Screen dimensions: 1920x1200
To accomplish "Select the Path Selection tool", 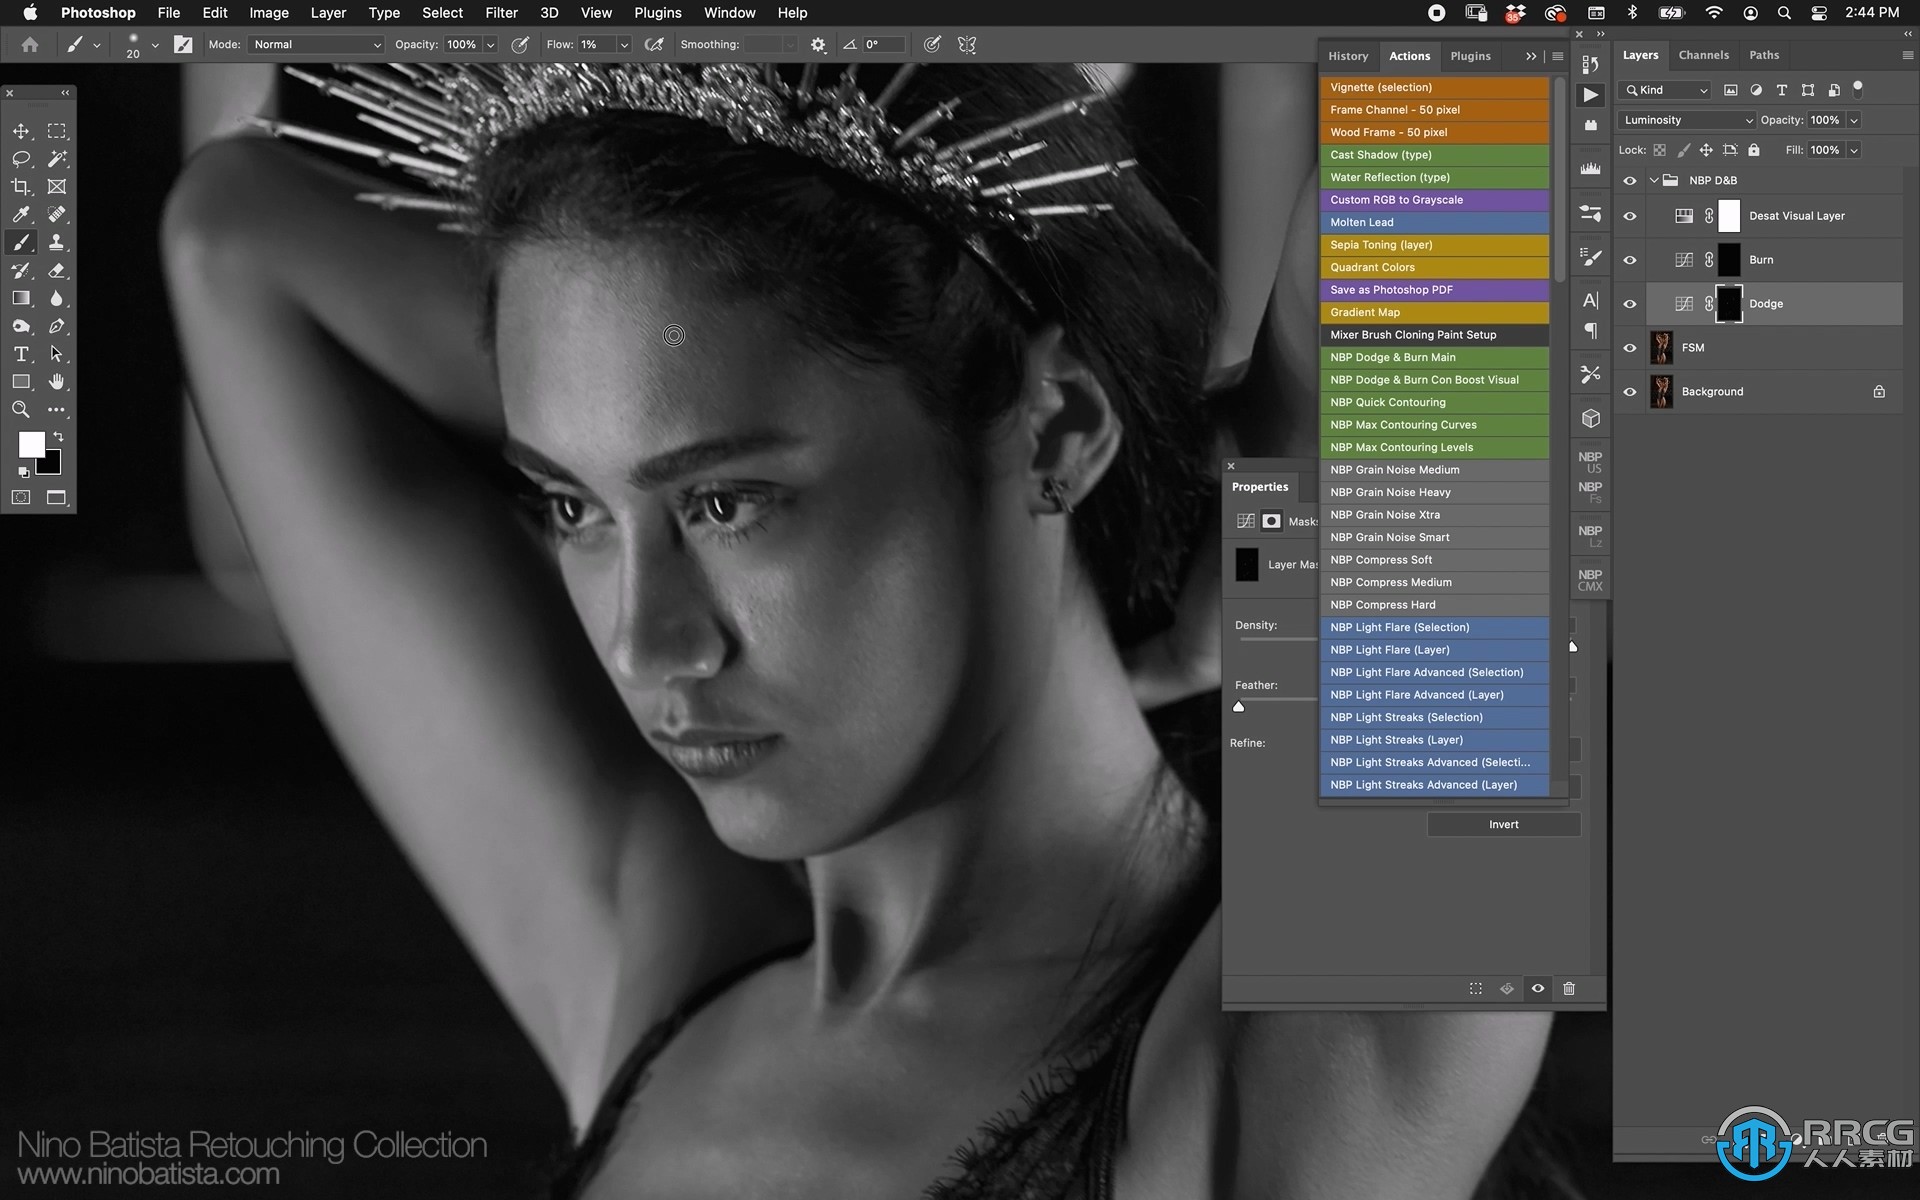I will [x=57, y=354].
